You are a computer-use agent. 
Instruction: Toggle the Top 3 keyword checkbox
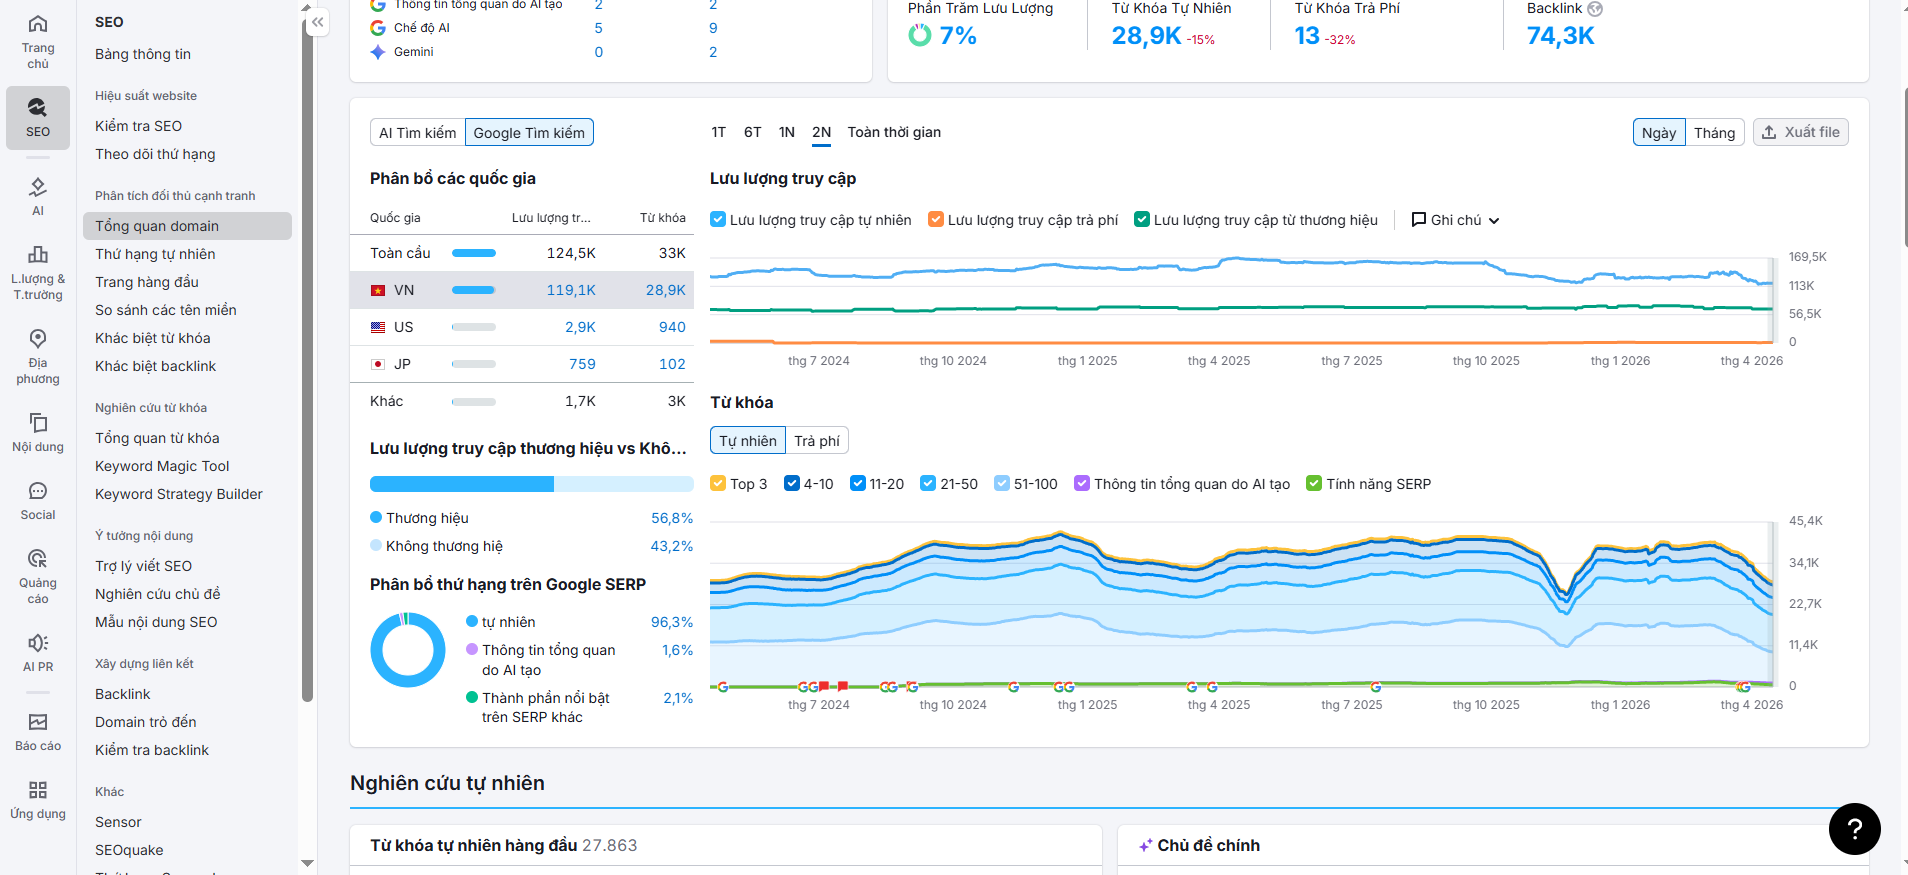click(x=718, y=484)
